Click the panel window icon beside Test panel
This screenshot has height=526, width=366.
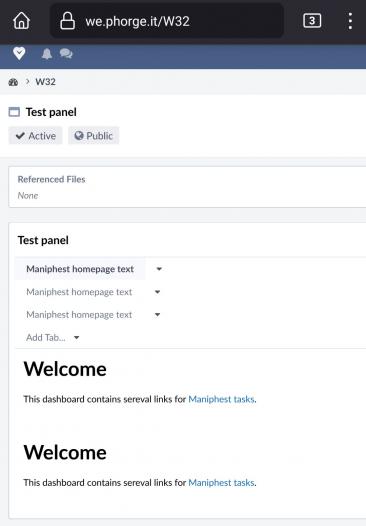point(14,112)
